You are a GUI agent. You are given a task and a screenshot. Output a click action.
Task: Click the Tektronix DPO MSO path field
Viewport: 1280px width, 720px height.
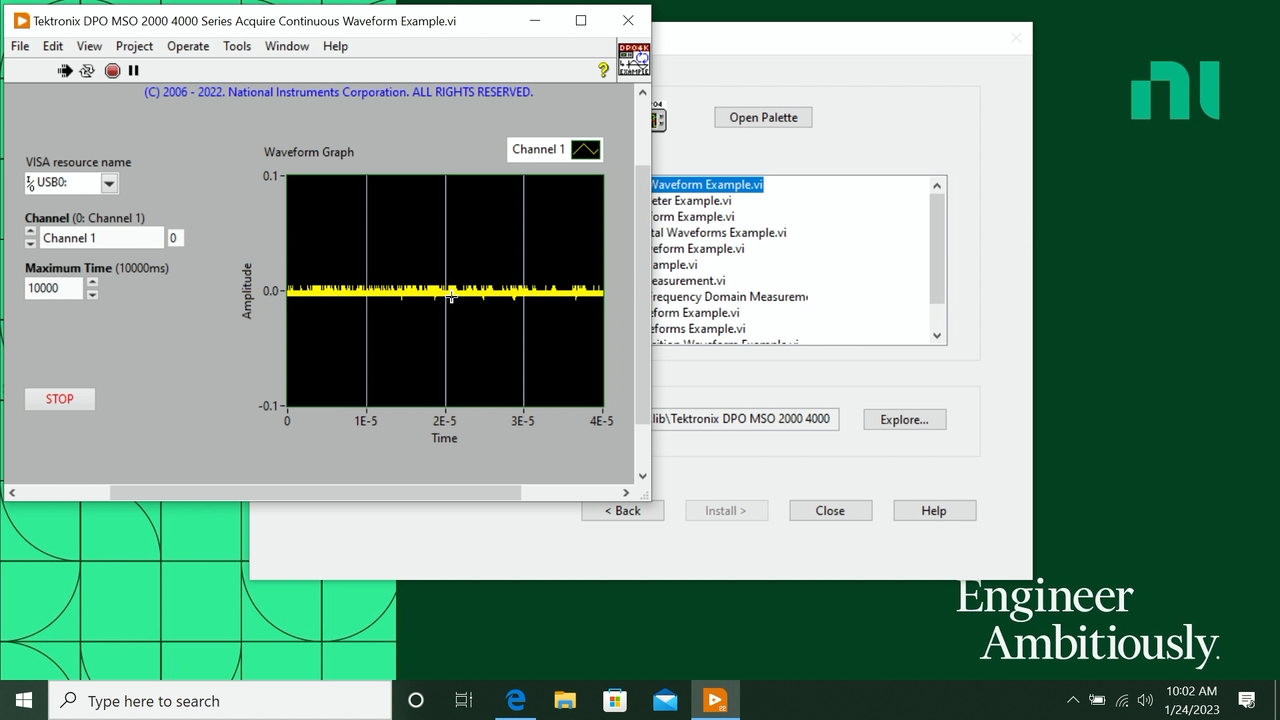tap(743, 419)
